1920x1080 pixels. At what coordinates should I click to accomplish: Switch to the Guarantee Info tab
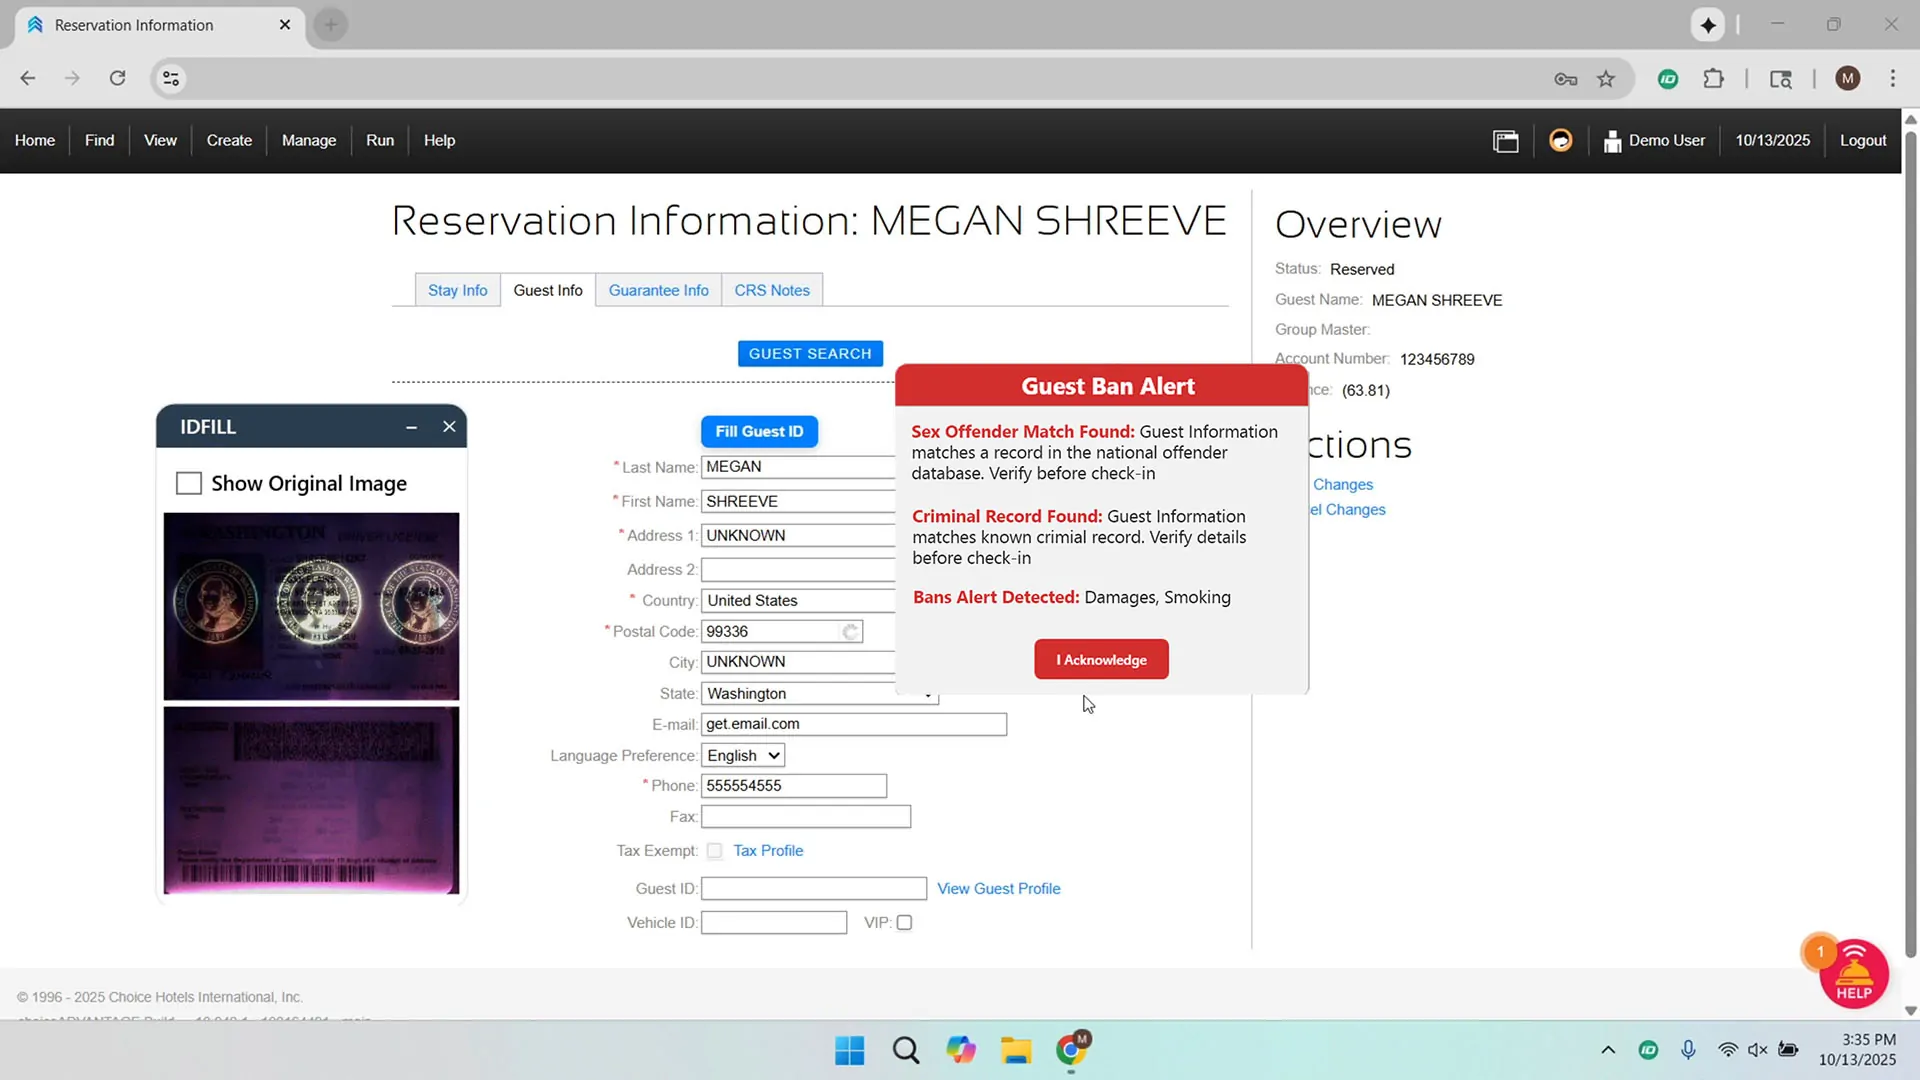click(658, 290)
